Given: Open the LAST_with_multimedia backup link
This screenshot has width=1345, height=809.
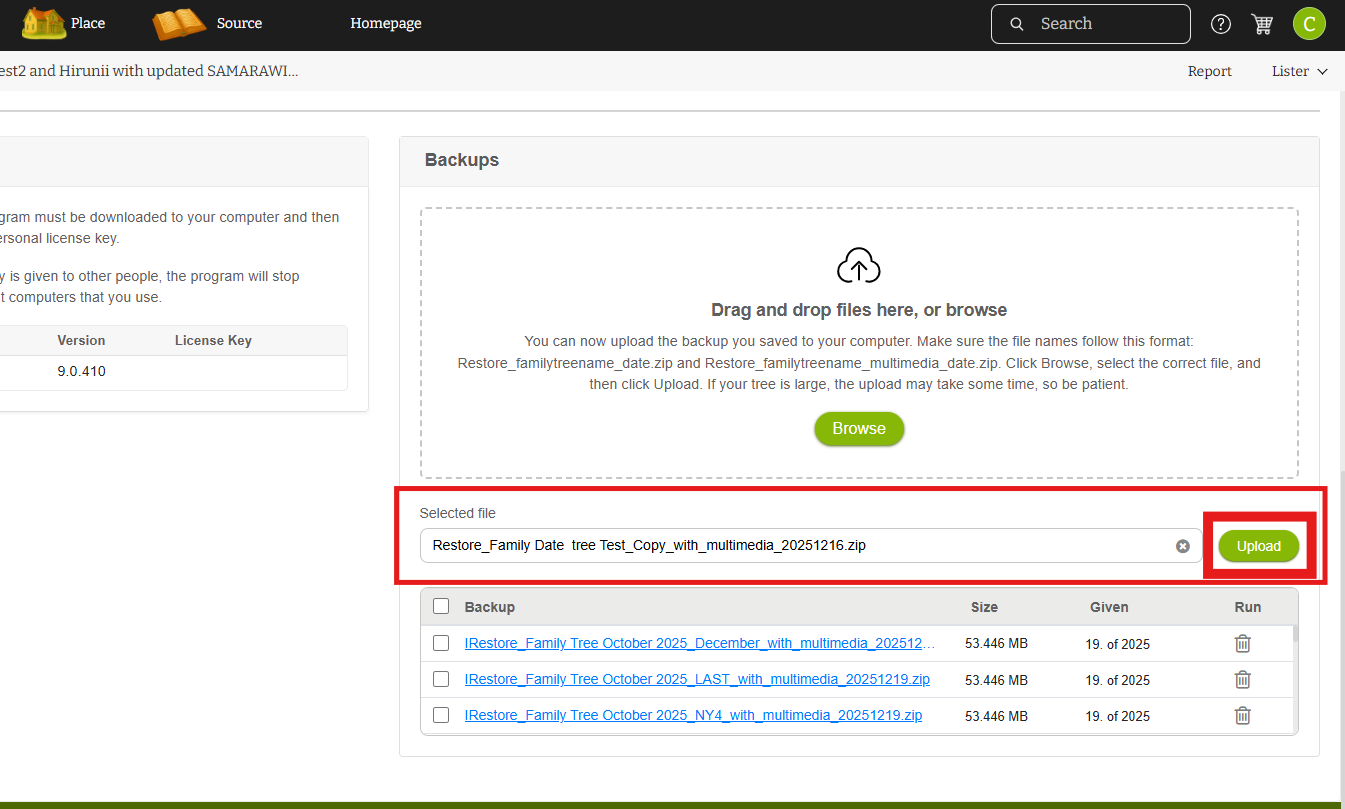Looking at the screenshot, I should (697, 679).
